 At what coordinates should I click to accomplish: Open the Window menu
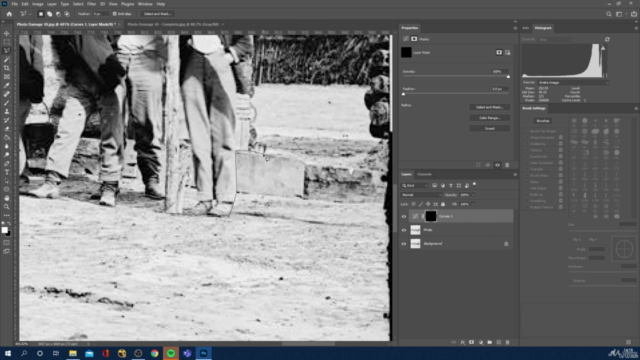(145, 4)
